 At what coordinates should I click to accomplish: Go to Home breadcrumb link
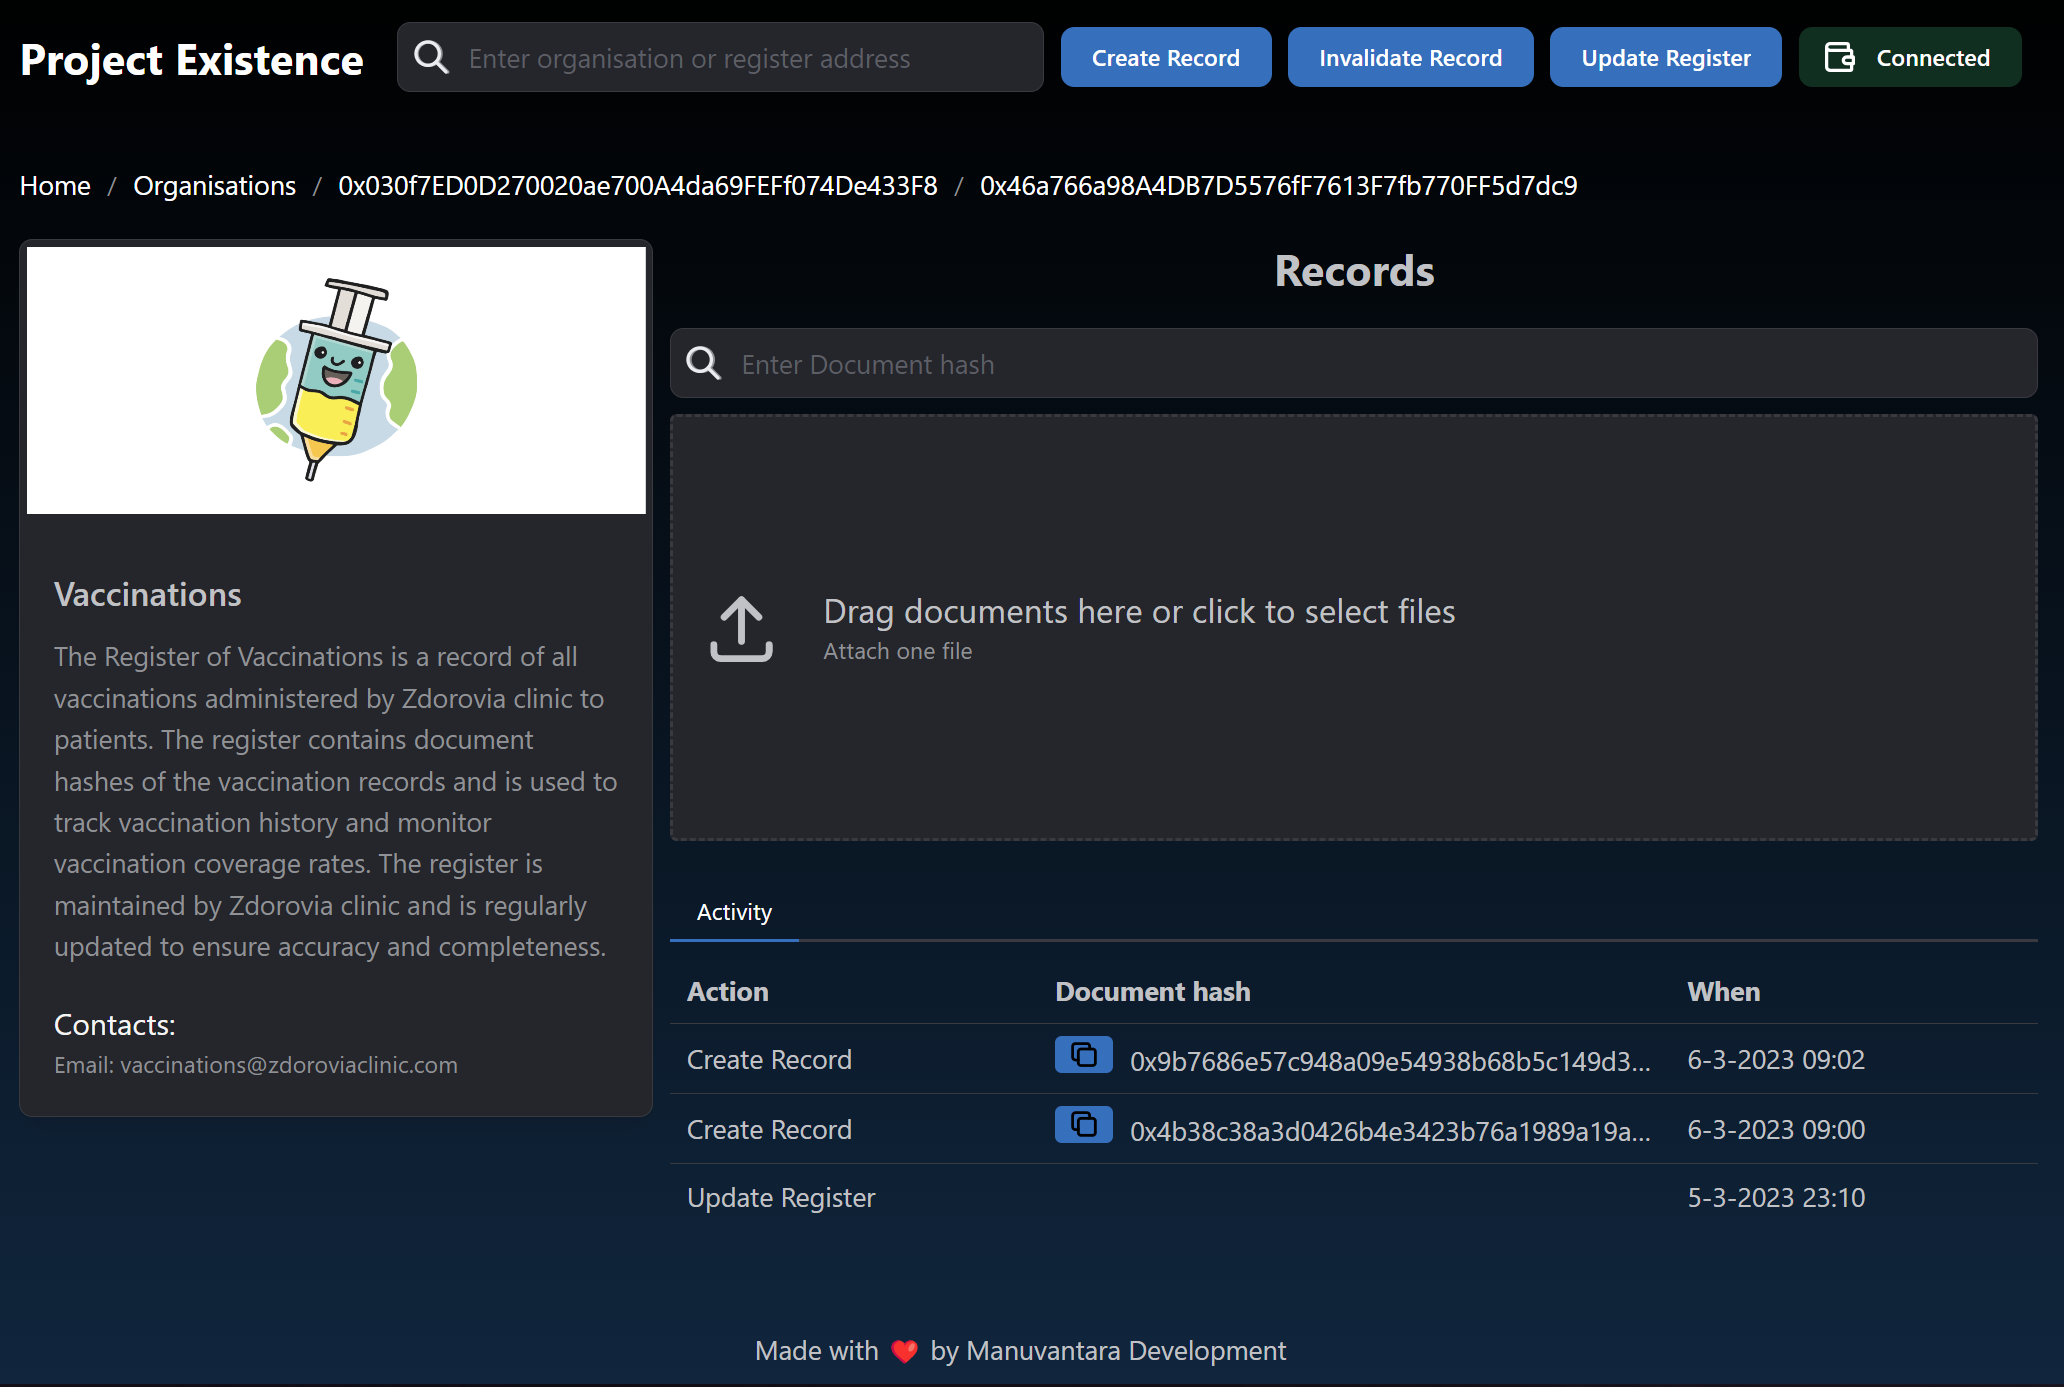point(55,186)
